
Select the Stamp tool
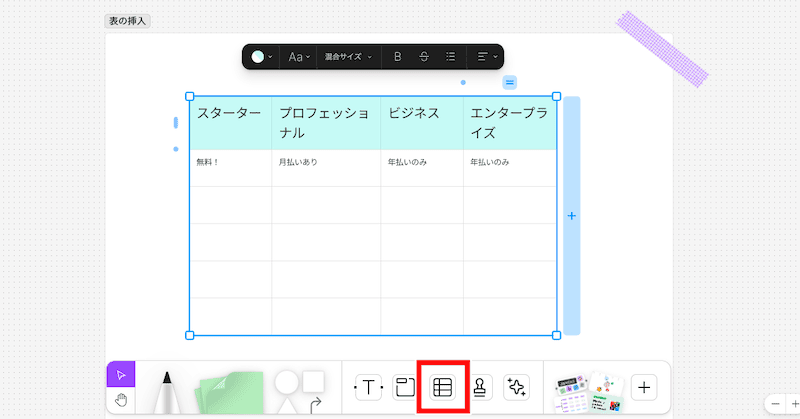point(480,387)
